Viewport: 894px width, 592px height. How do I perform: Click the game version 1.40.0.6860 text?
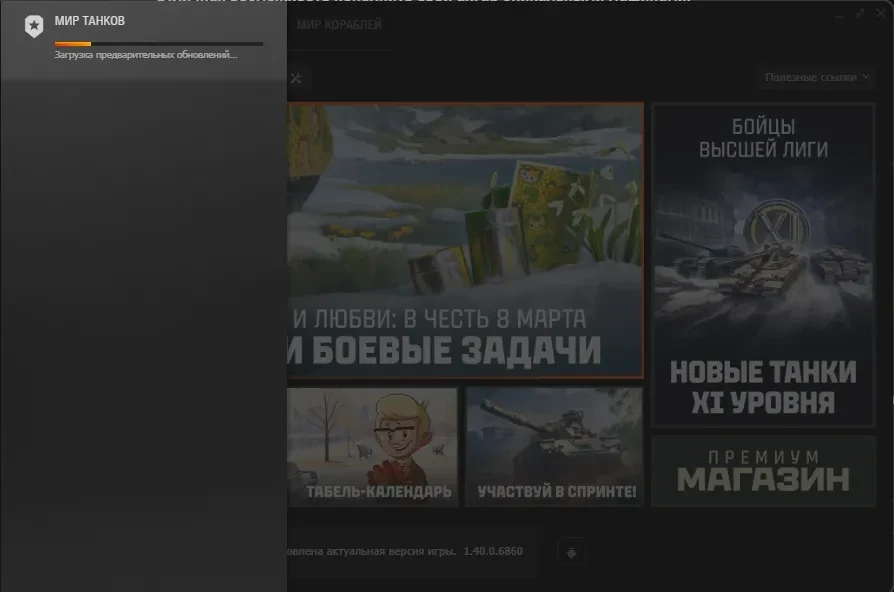pyautogui.click(x=492, y=552)
